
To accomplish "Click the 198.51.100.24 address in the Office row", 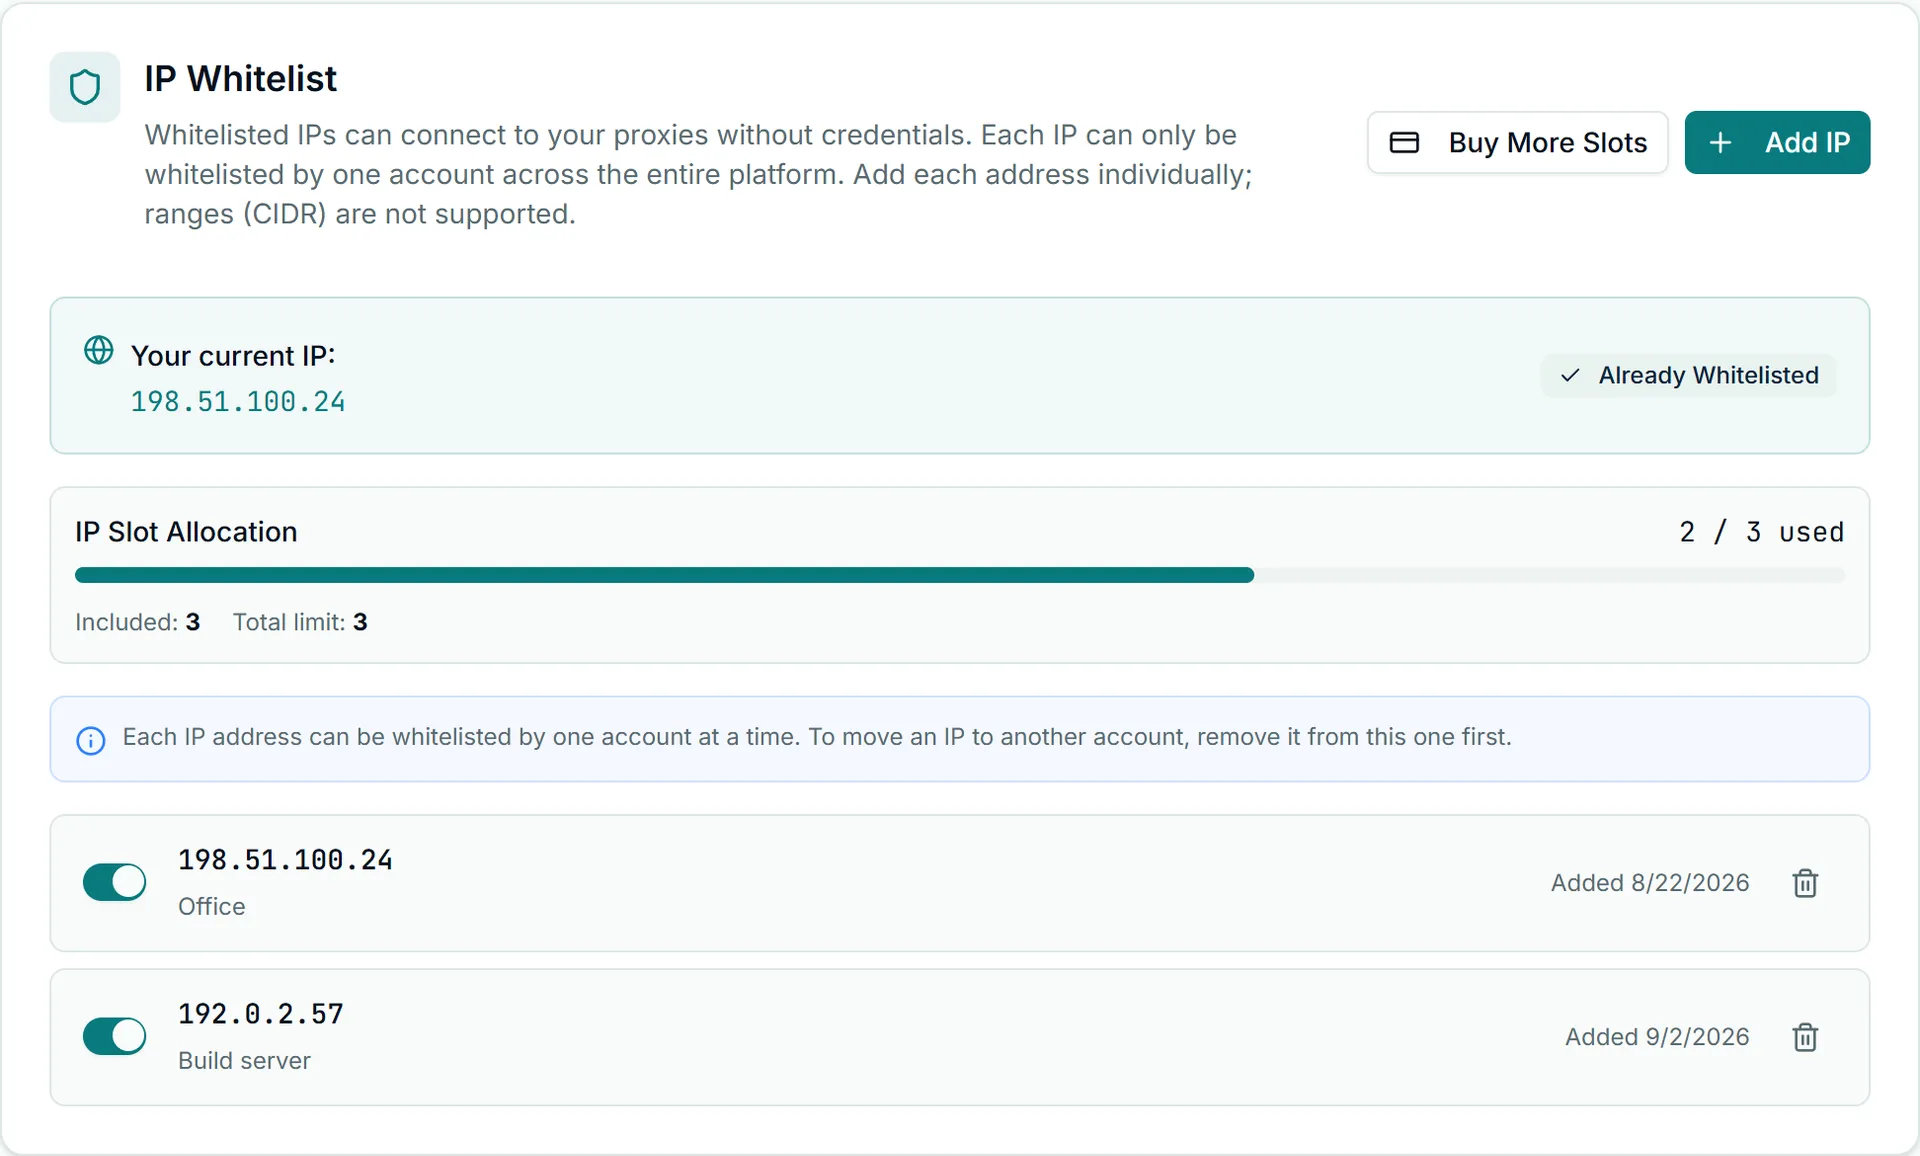I will click(x=285, y=860).
